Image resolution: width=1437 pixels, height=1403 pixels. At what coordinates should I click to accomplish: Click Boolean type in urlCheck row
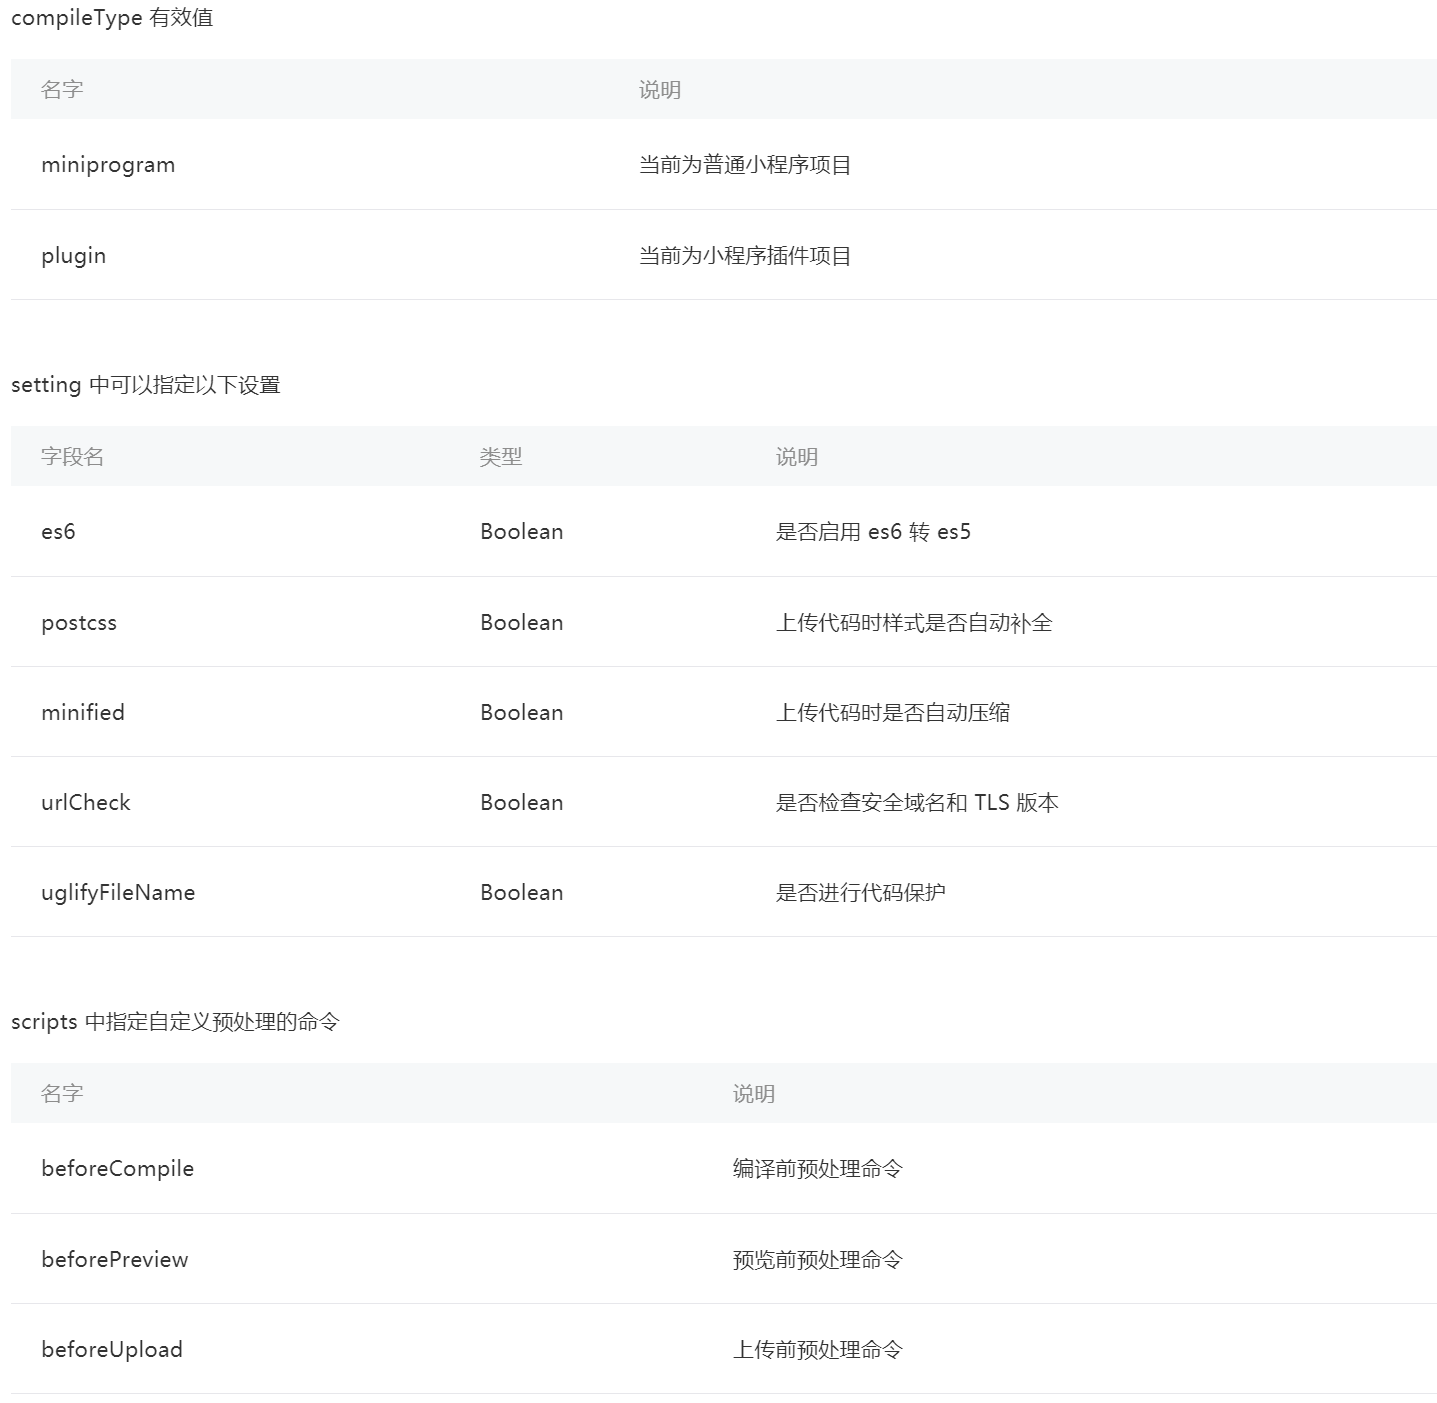pos(522,803)
